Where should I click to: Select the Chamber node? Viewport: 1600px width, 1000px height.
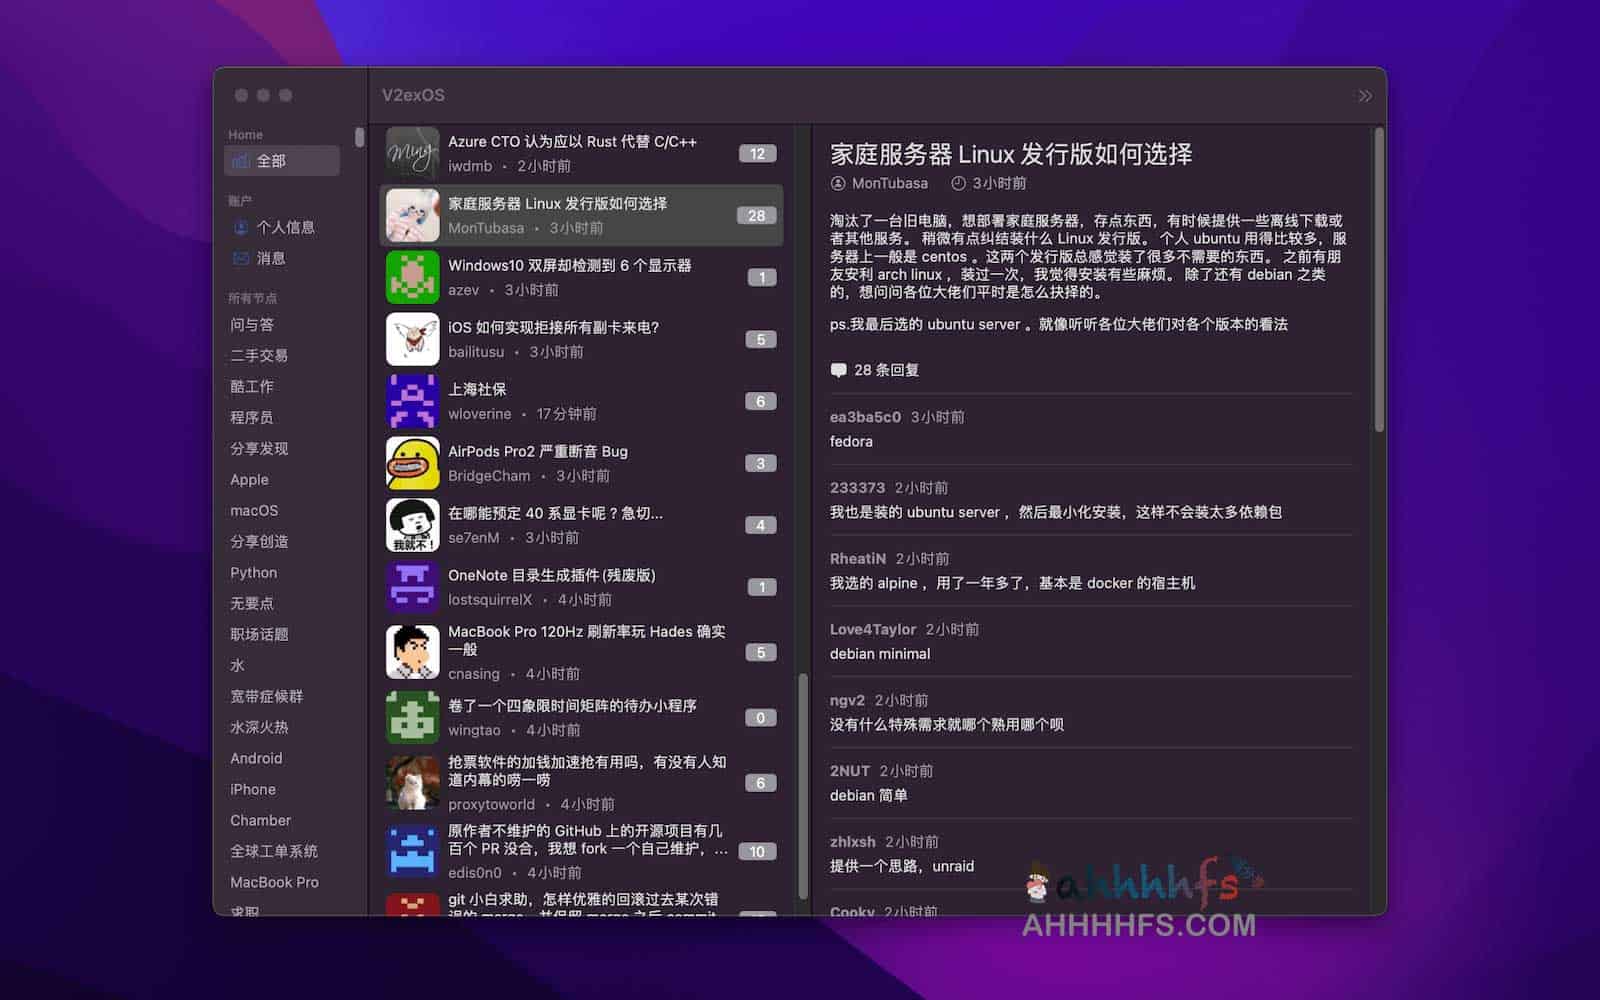(x=260, y=821)
